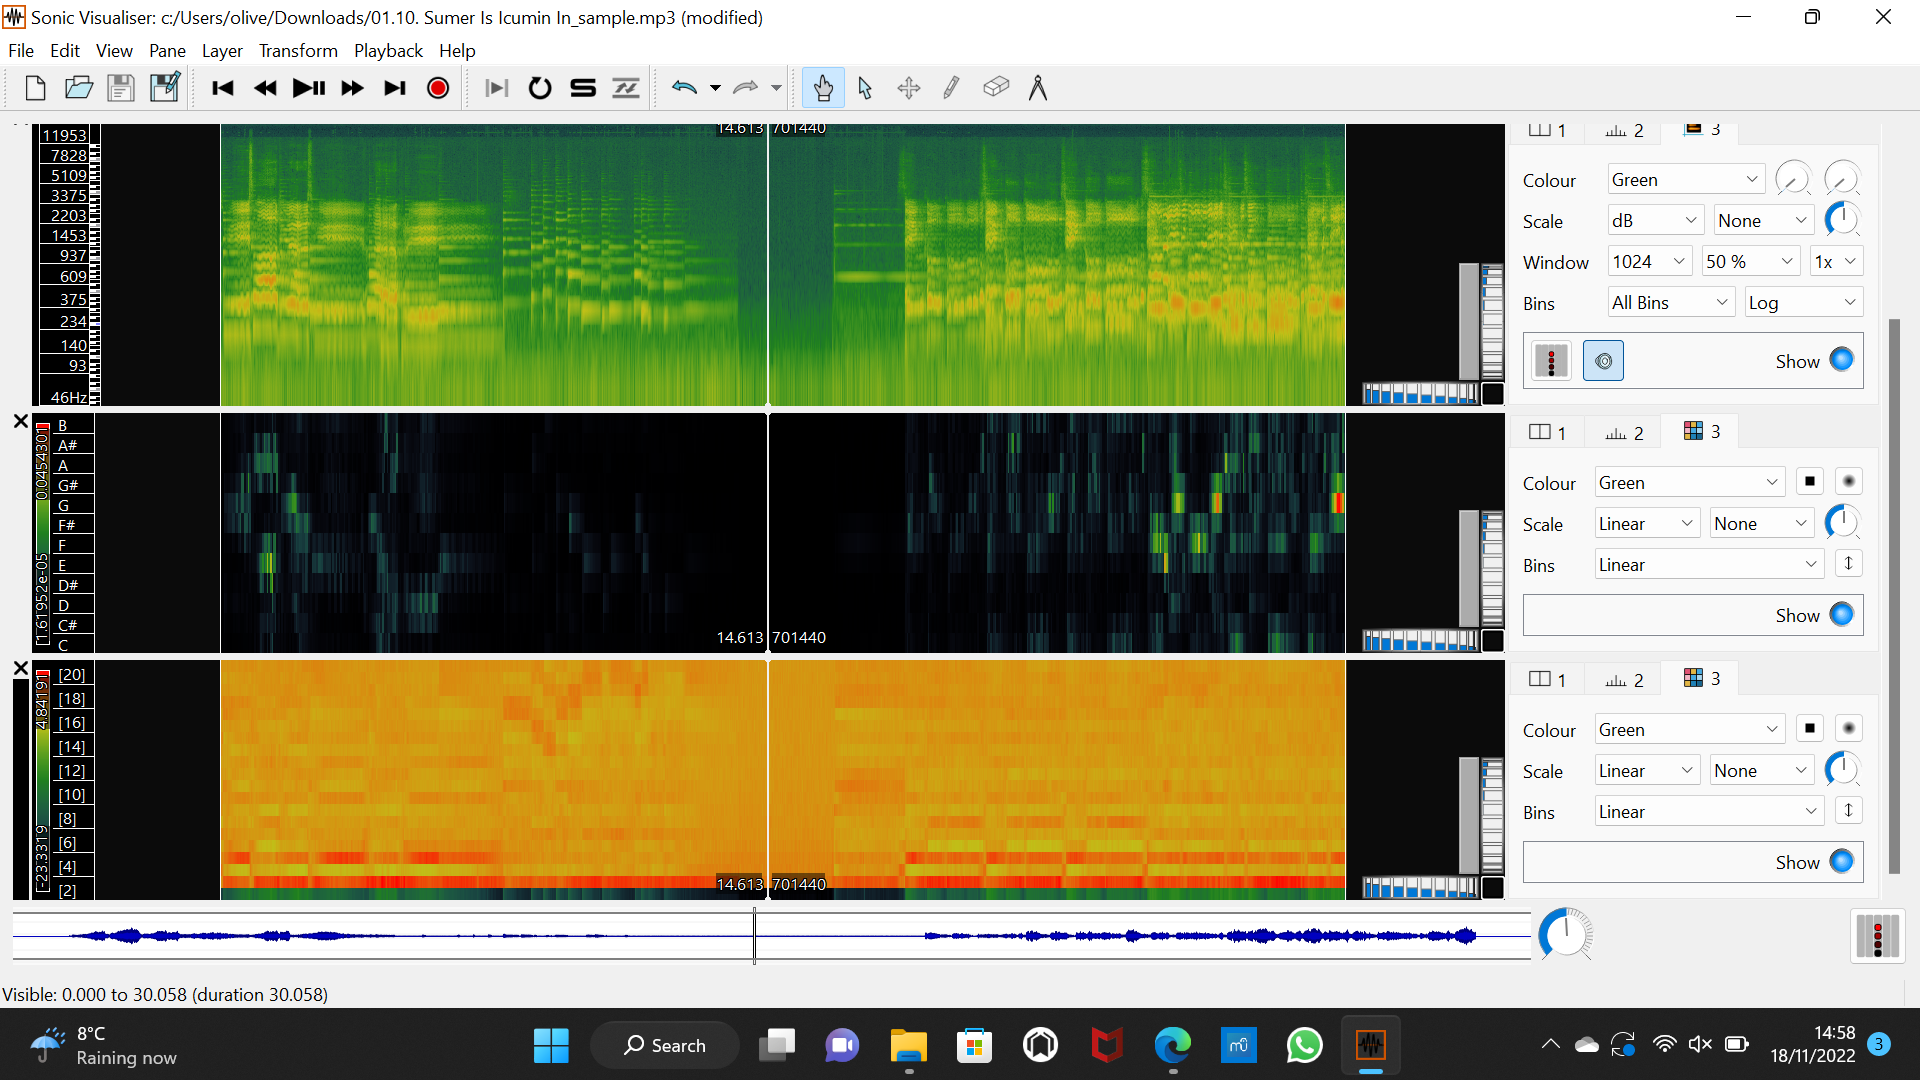Screen dimensions: 1920x1080
Task: Toggle Show for the bottom pane layer
Action: pyautogui.click(x=1841, y=861)
